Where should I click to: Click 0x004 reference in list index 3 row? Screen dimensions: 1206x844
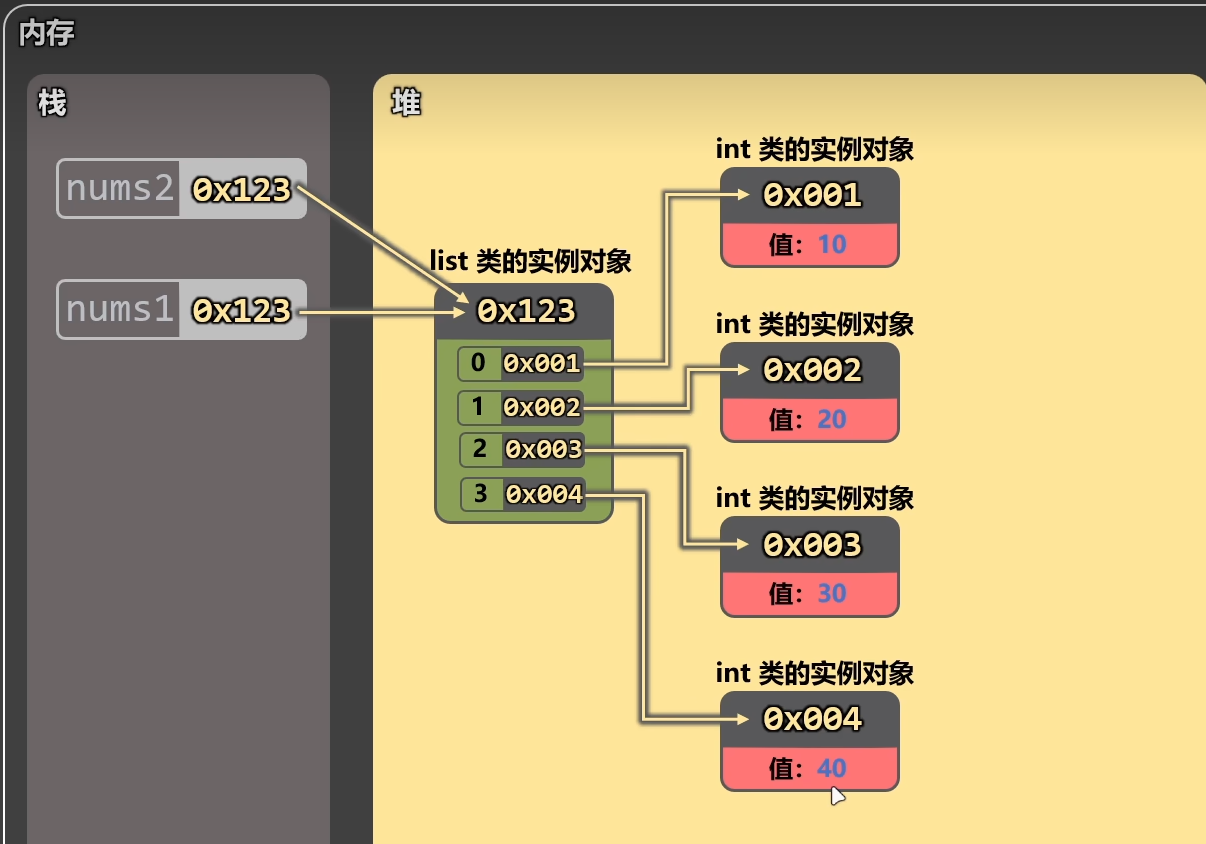pos(543,494)
